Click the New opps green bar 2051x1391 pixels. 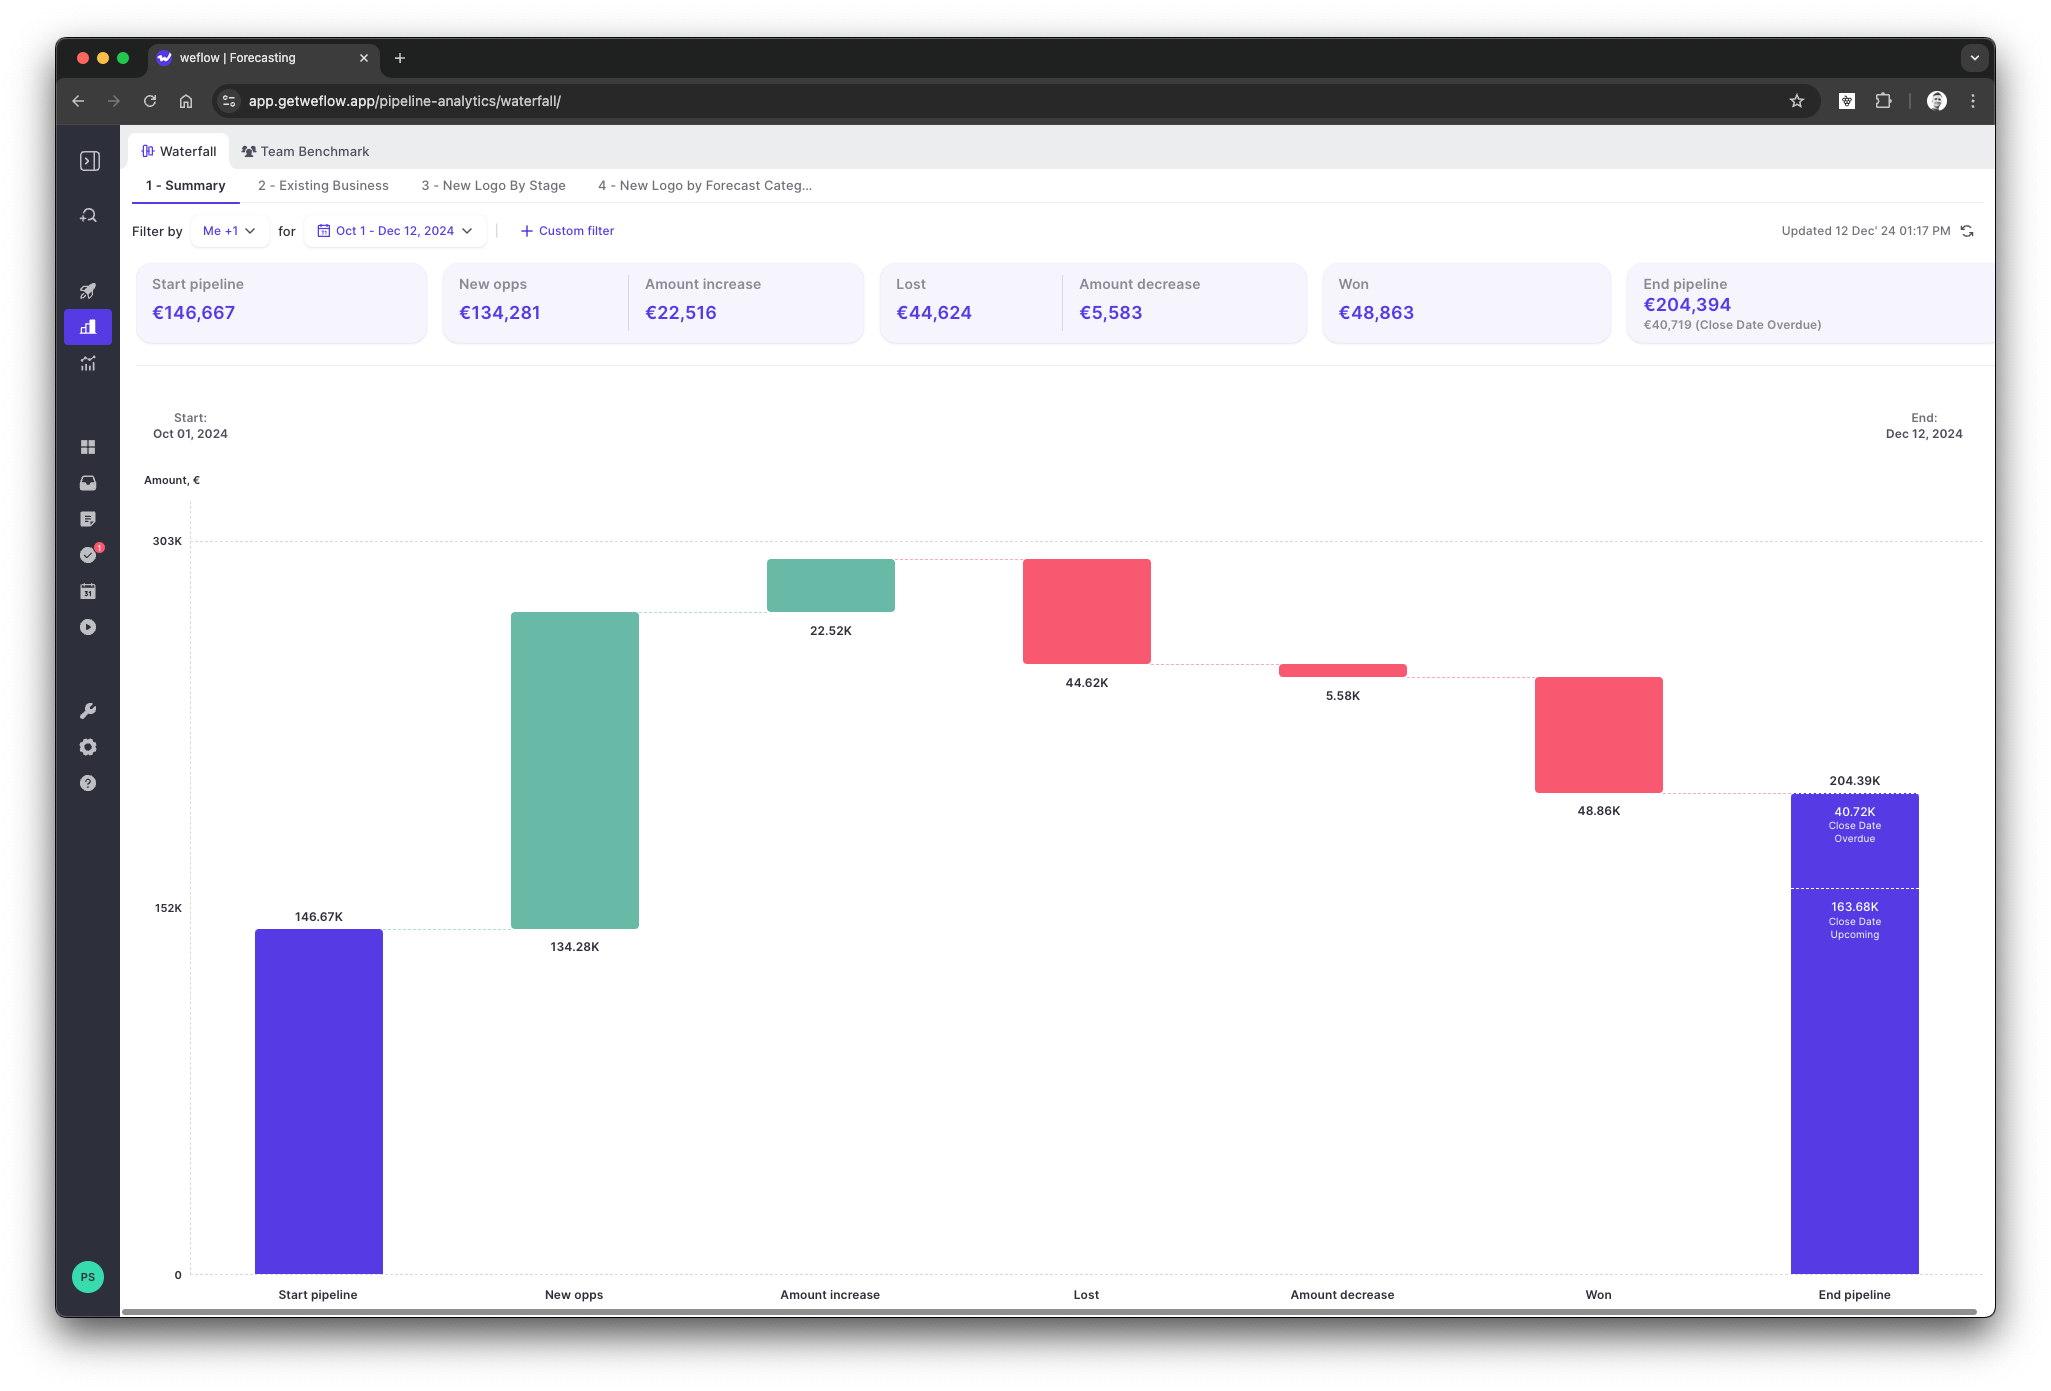(575, 770)
